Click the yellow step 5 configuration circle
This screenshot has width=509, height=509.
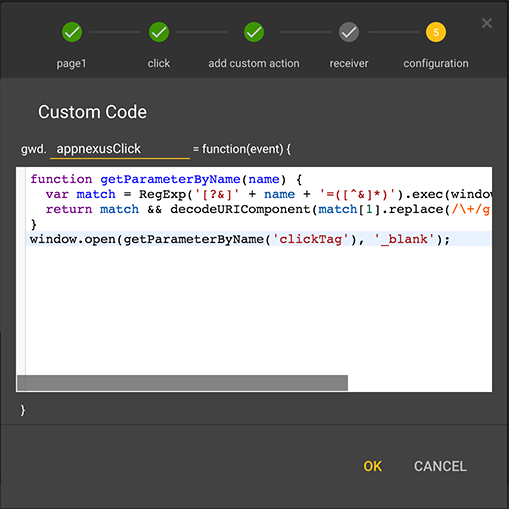pyautogui.click(x=436, y=32)
